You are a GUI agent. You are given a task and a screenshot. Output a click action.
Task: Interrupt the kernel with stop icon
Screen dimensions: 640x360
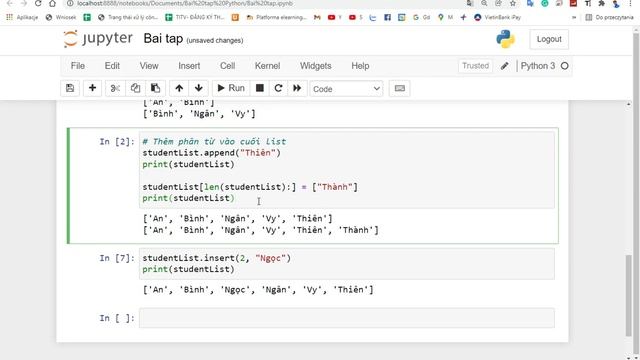coord(260,88)
